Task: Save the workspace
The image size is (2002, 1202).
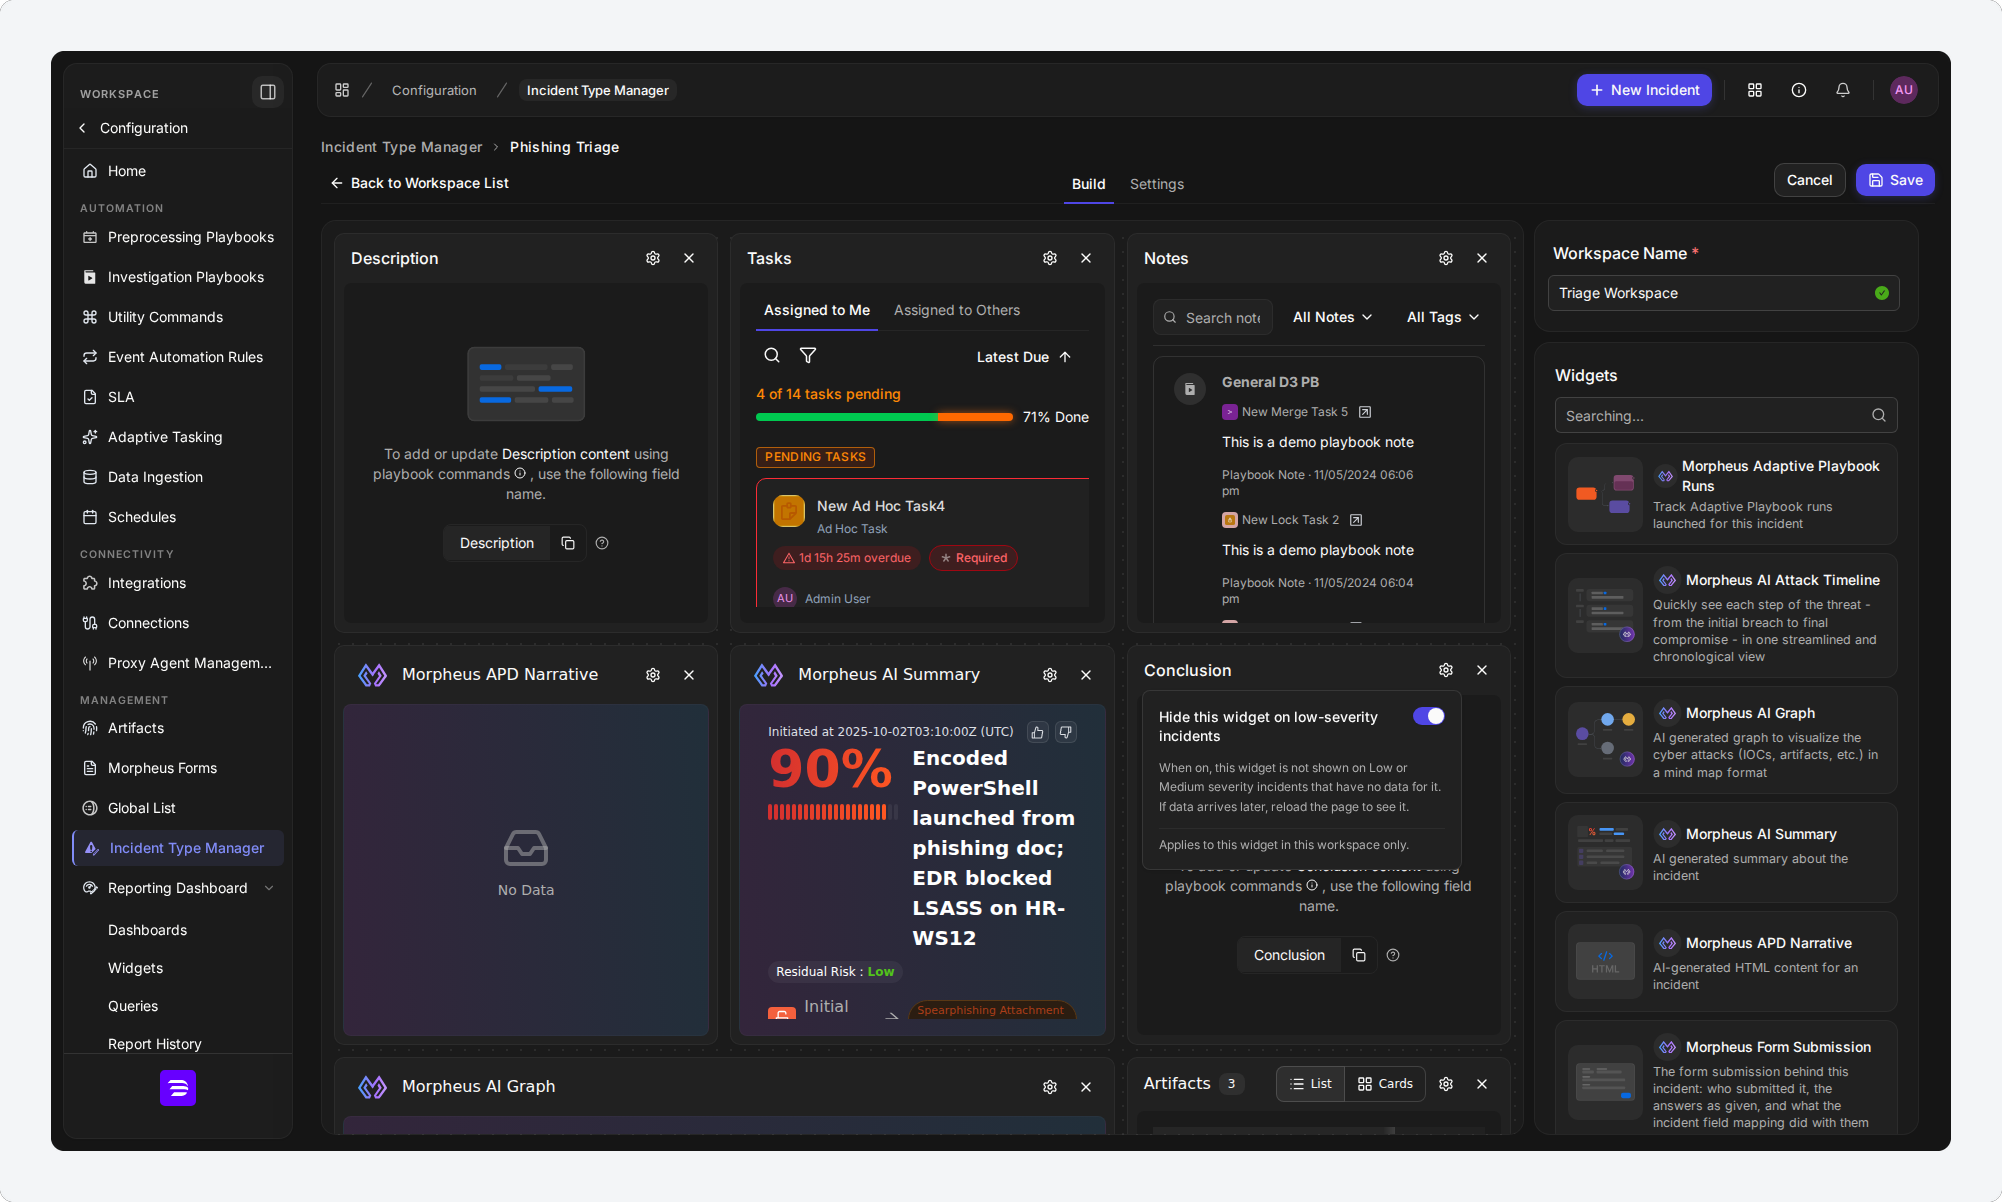Action: [1895, 180]
